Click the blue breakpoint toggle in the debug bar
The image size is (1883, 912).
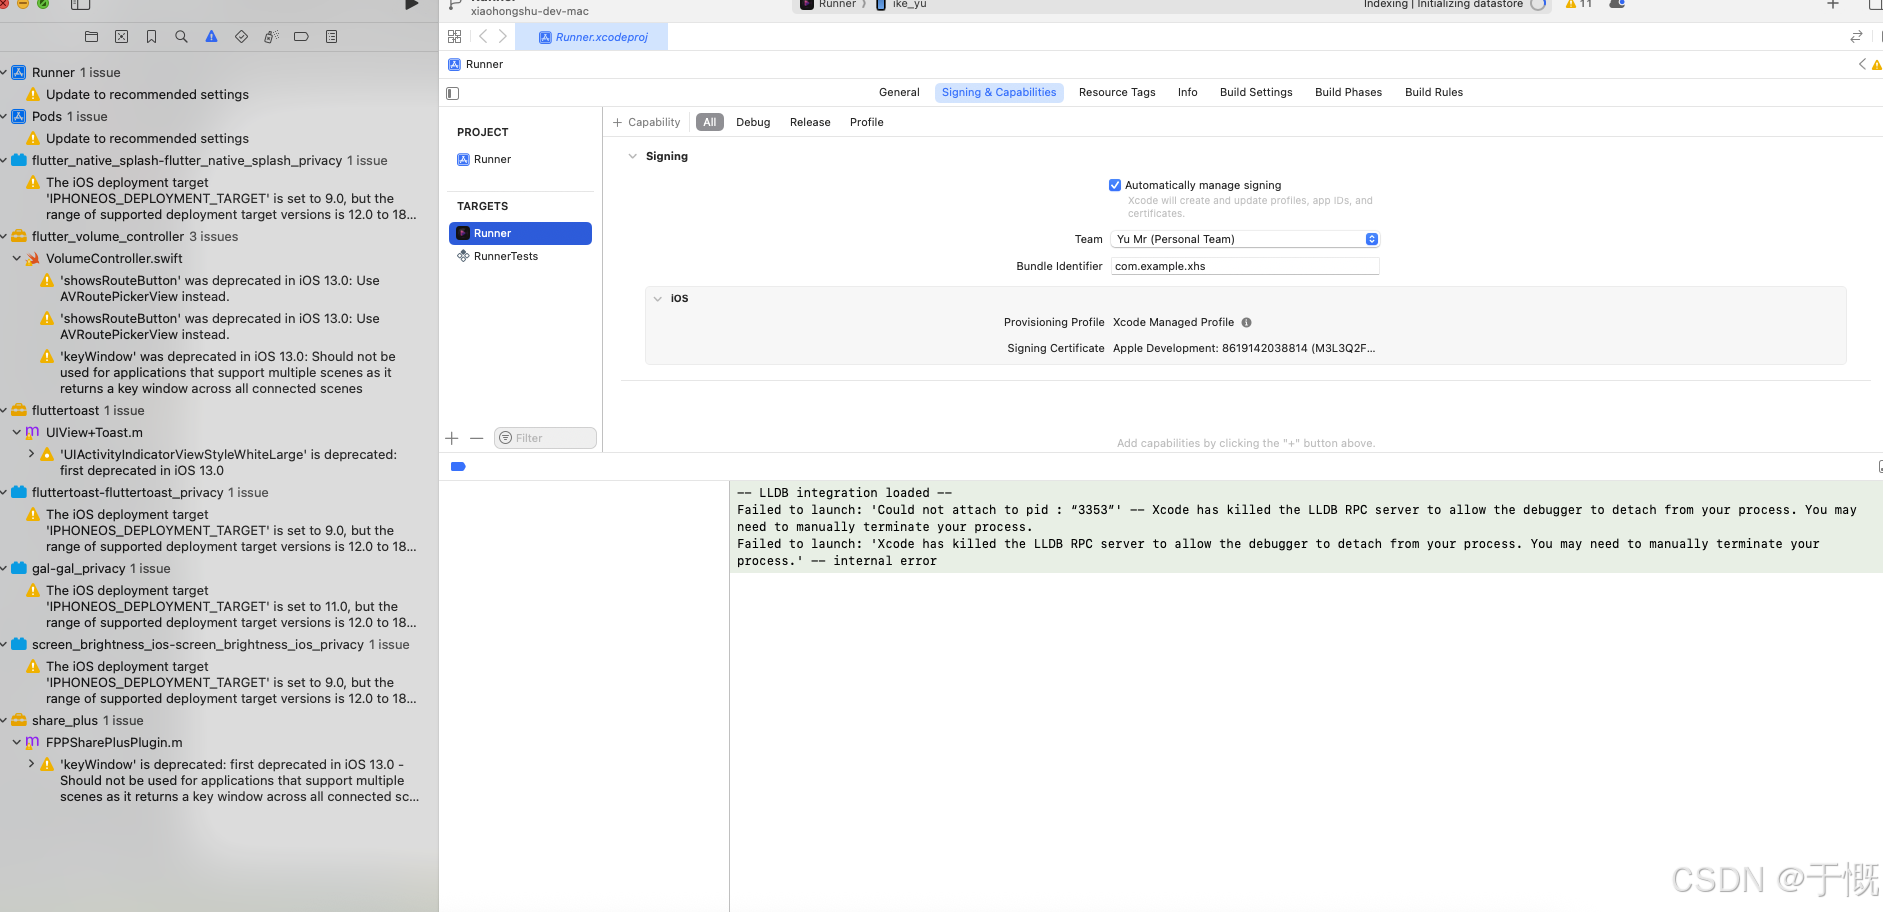[458, 467]
